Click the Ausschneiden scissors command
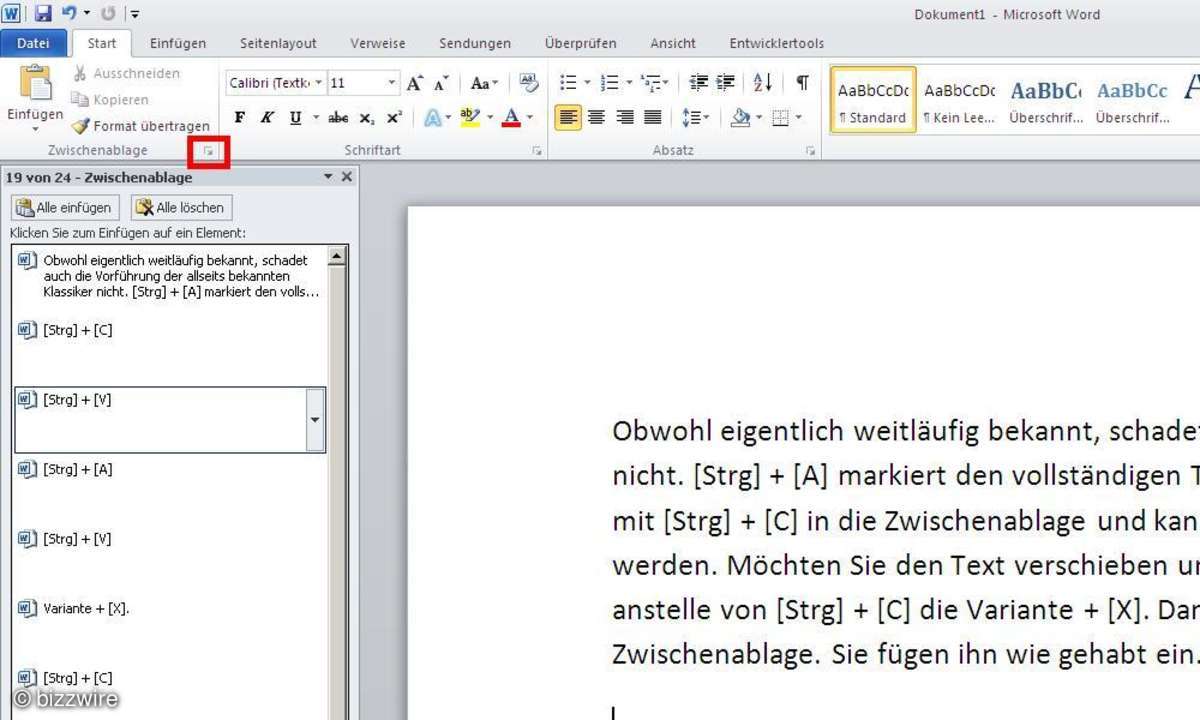Screen dimensions: 1200x720 (126, 73)
